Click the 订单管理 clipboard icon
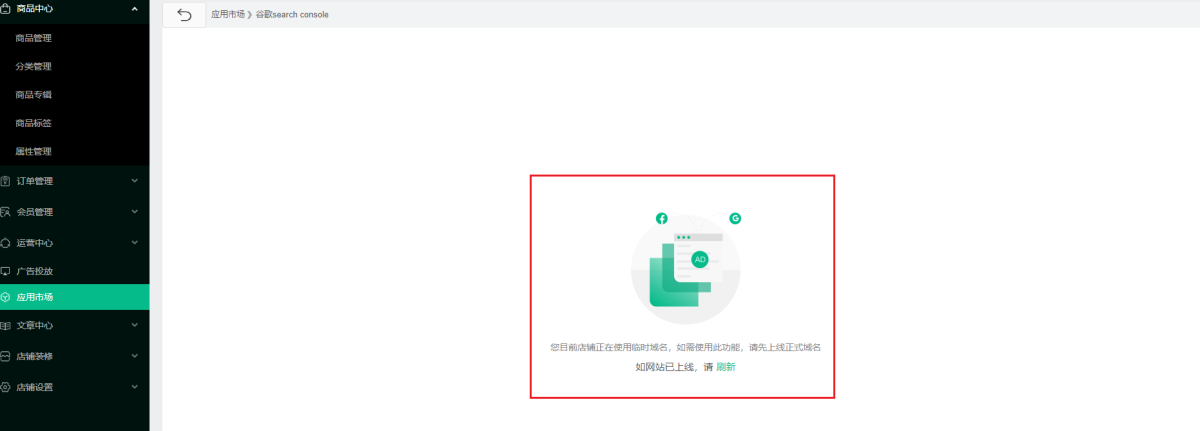Screen dimensions: 1200x431 point(6,181)
